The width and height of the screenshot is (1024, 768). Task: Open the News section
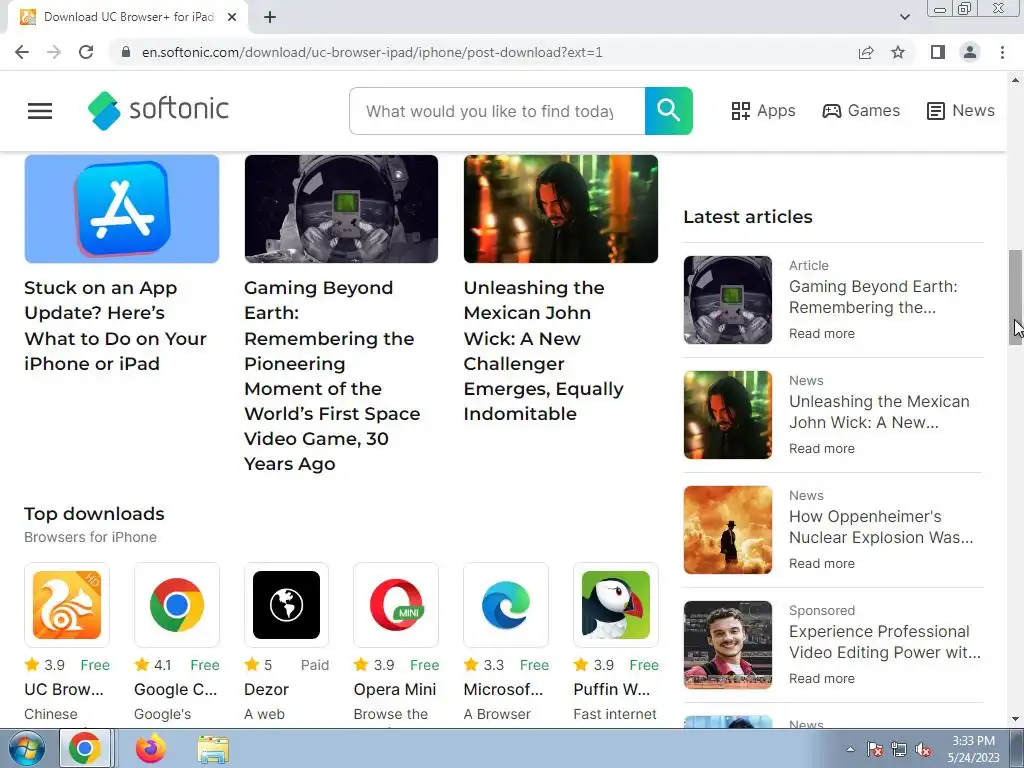(961, 110)
